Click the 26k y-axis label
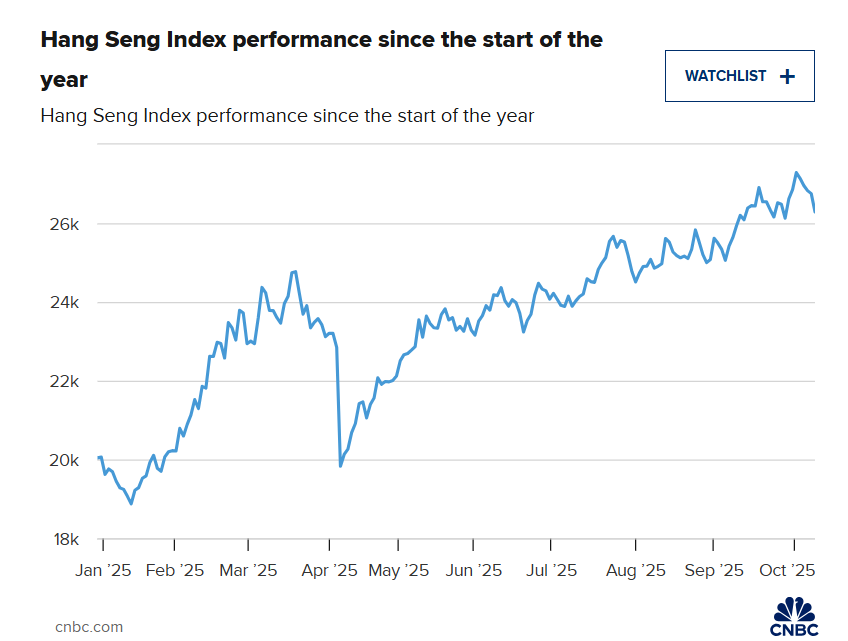Image resolution: width=848 pixels, height=641 pixels. (66, 224)
